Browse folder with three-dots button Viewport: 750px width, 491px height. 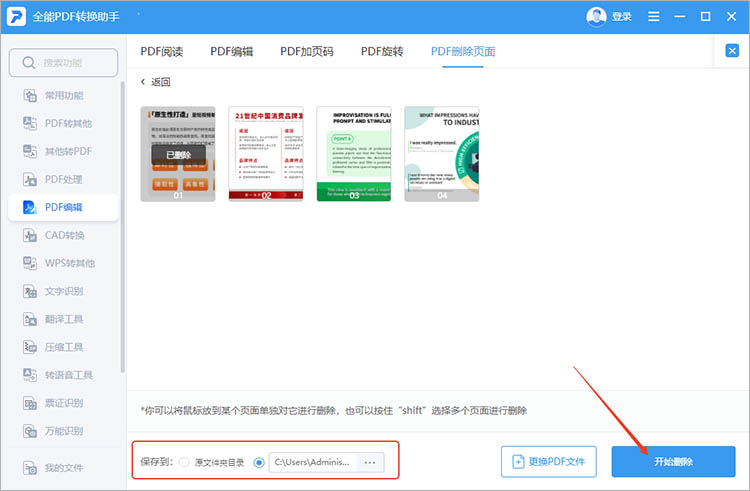pyautogui.click(x=370, y=462)
